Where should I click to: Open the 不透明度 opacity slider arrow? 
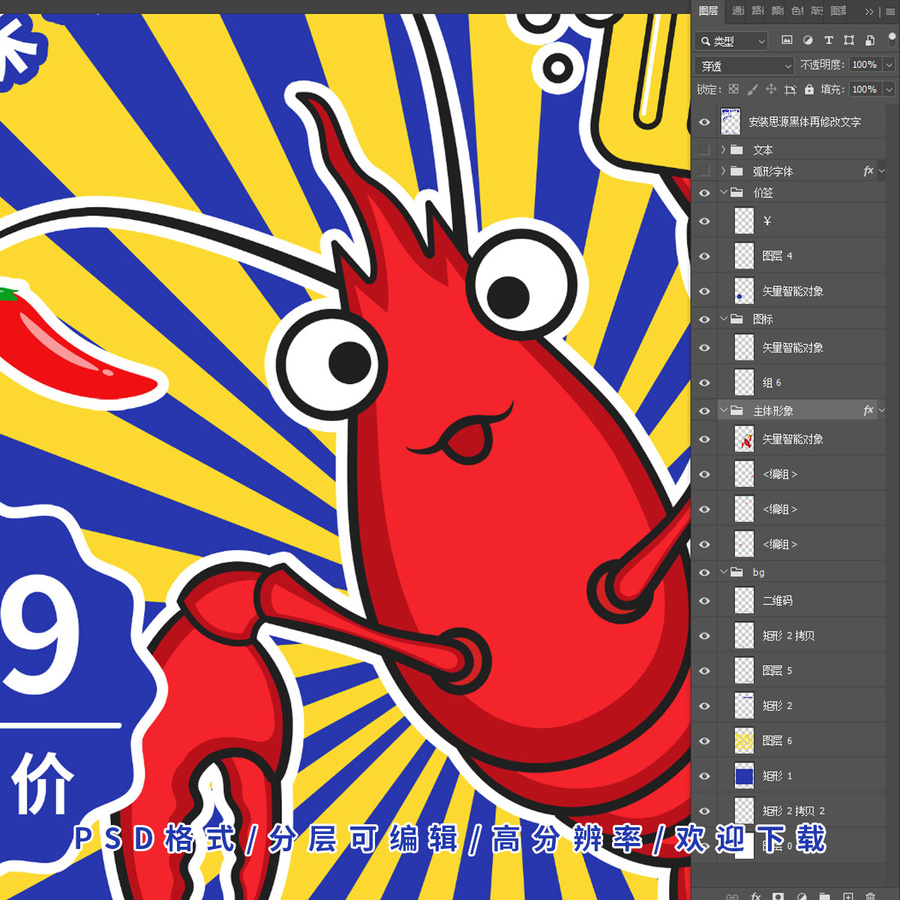889,65
